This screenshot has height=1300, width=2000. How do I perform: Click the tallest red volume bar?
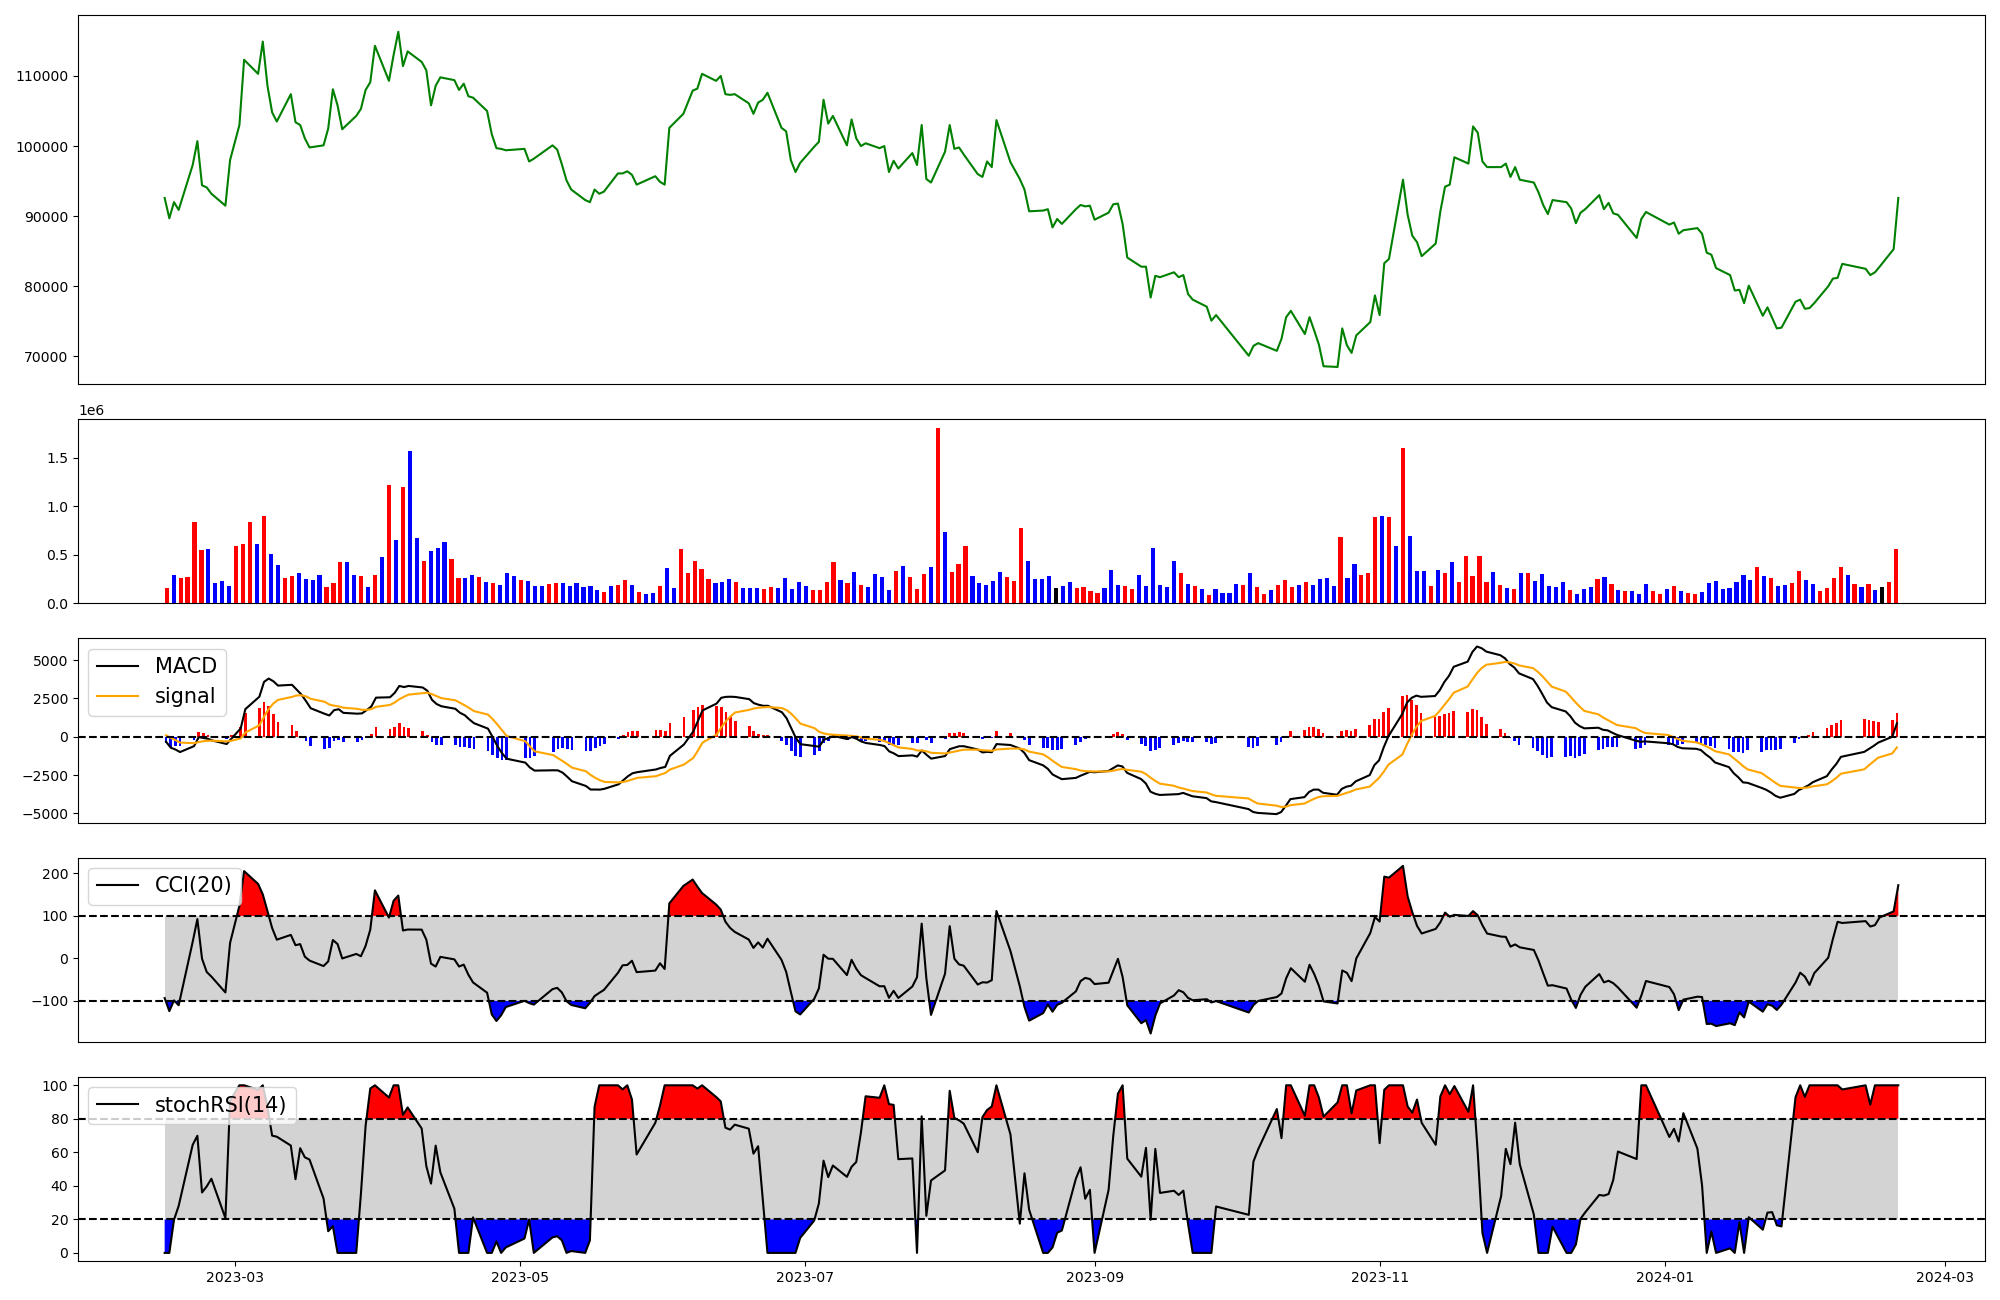coord(938,515)
